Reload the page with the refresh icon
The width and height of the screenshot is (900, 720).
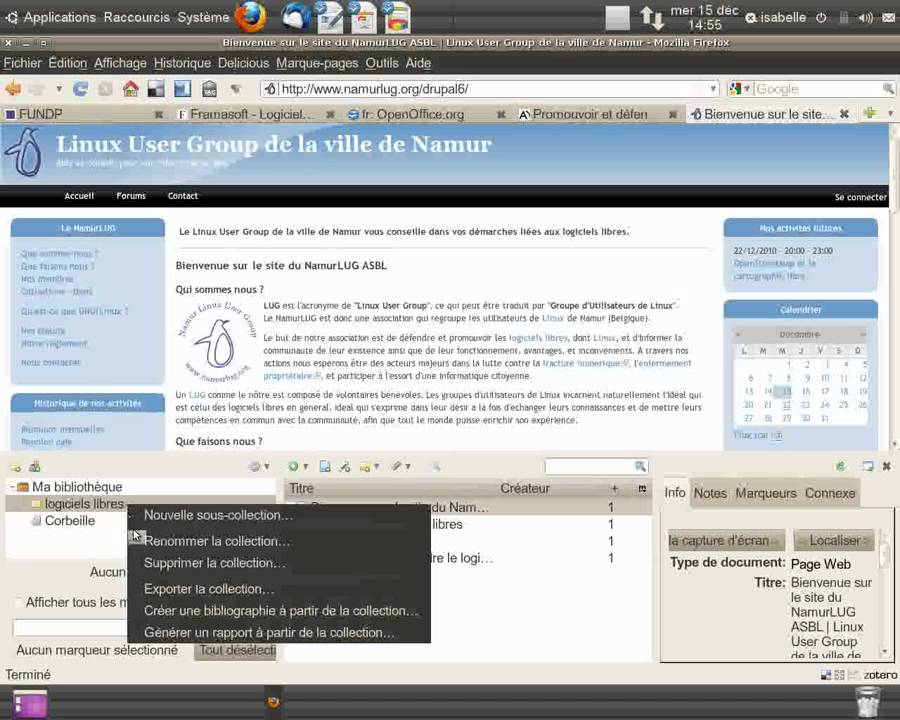tap(81, 89)
